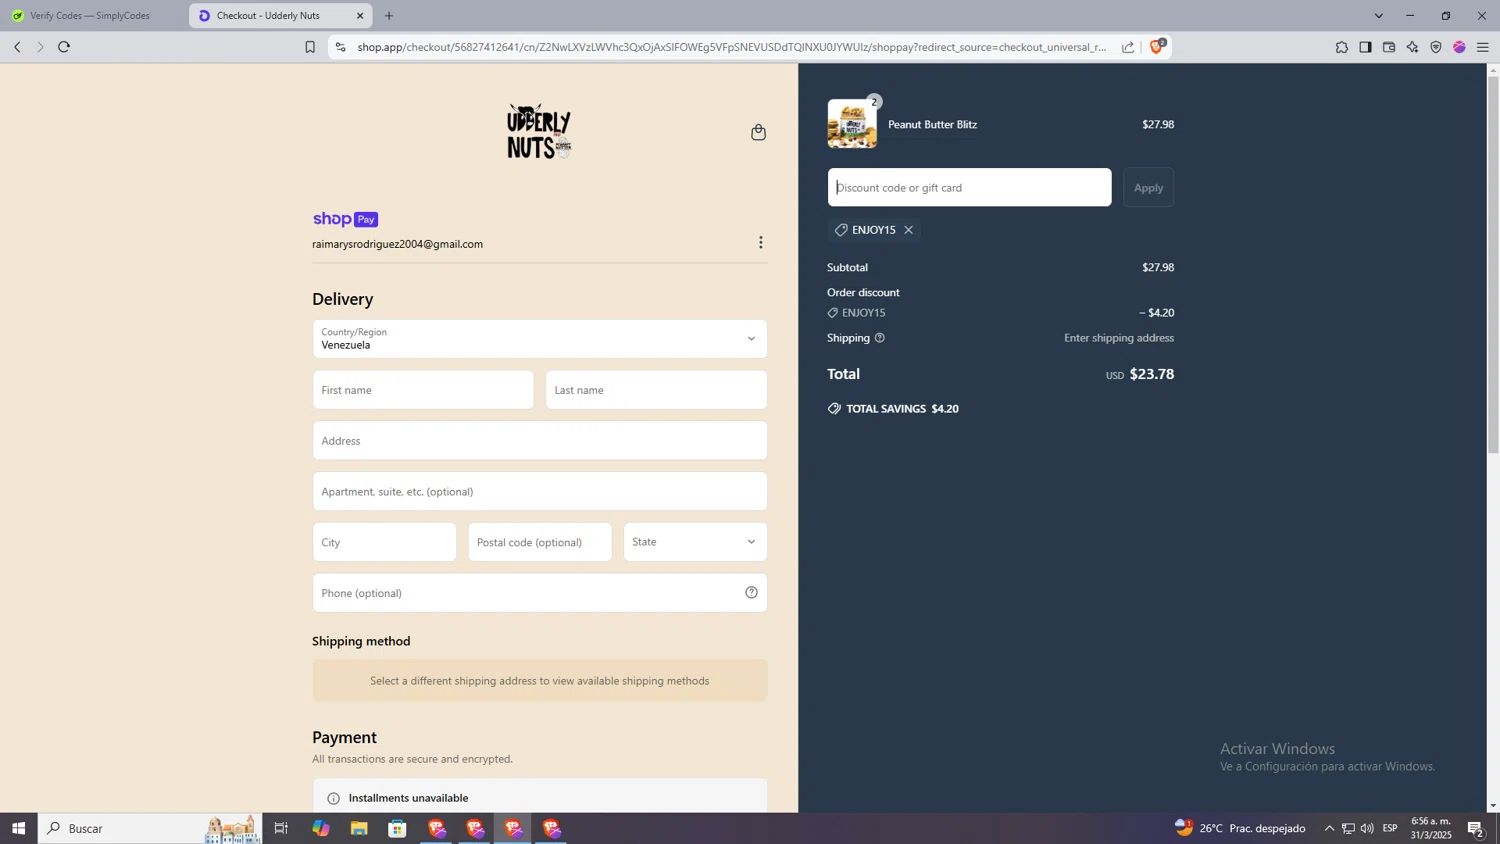Open a new browser tab

click(x=389, y=16)
